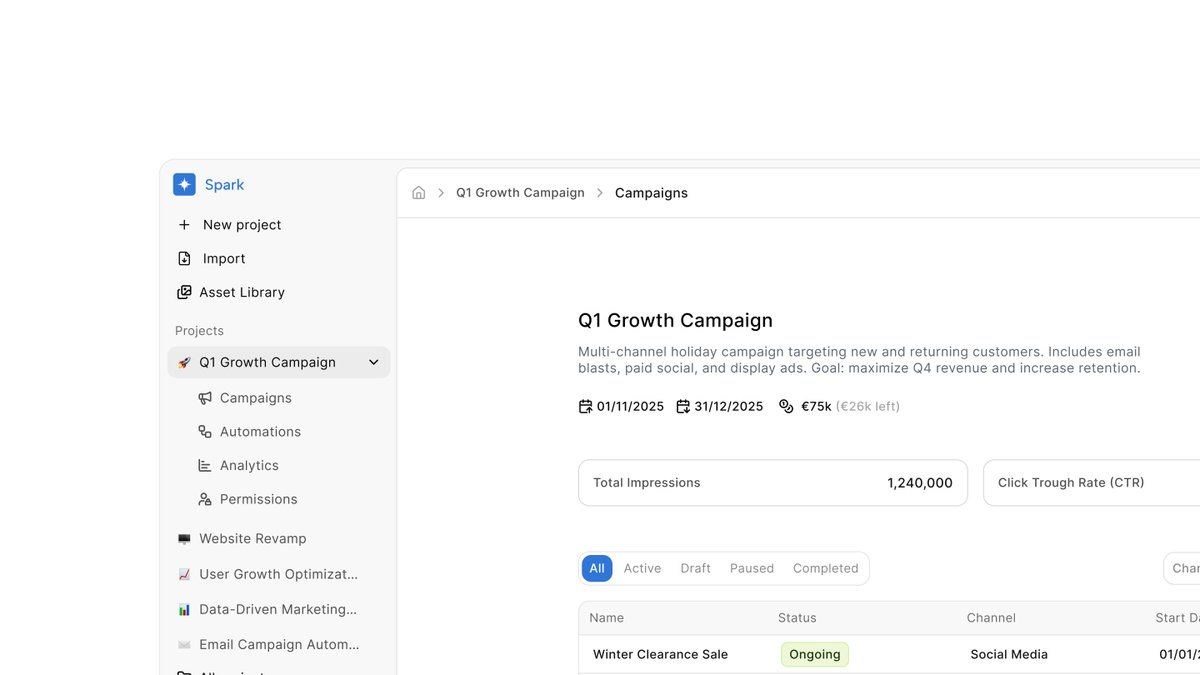Screen dimensions: 1200x675
Task: Collapse the Q1 Growth Campaign chevron
Action: click(374, 362)
